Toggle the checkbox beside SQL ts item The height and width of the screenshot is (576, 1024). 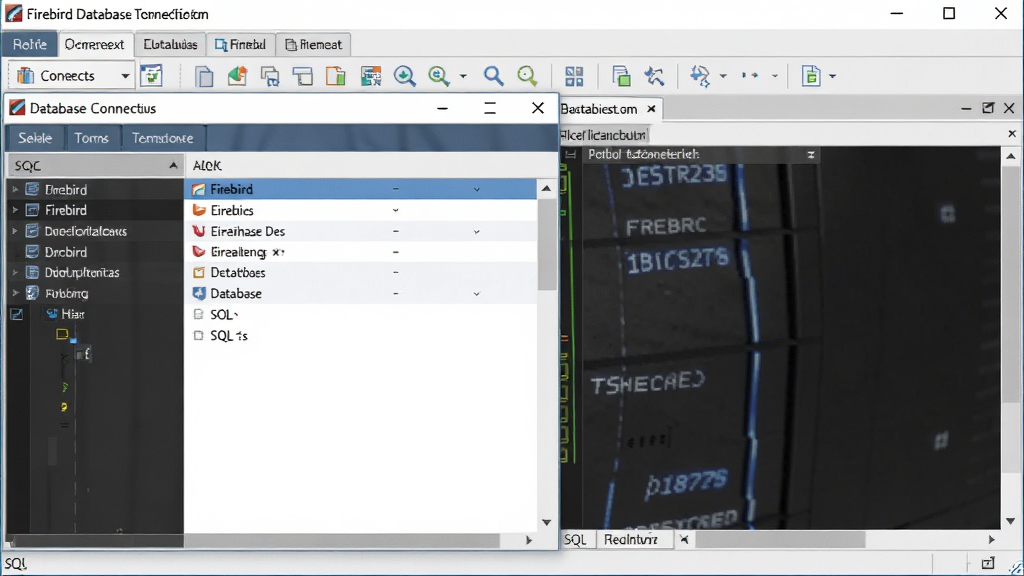coord(199,336)
